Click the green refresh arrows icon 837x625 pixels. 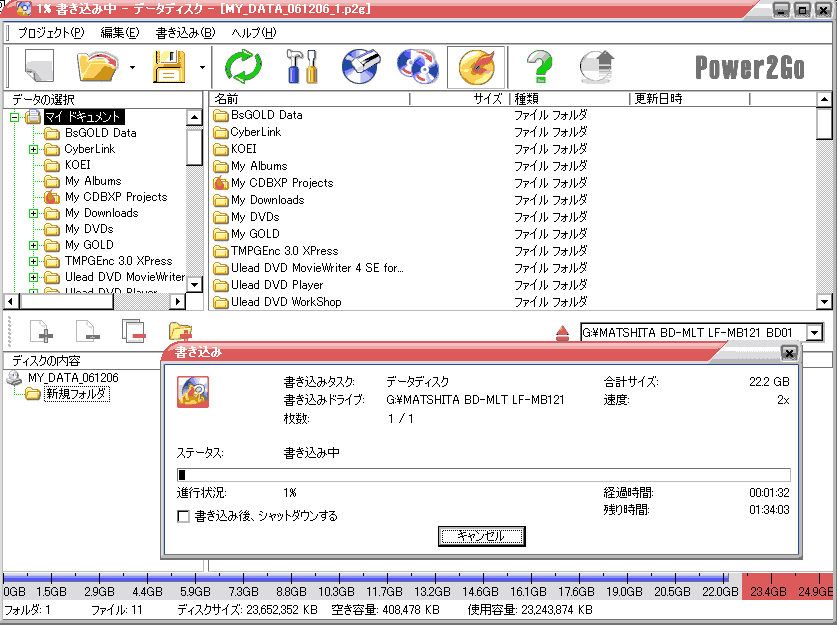click(243, 66)
